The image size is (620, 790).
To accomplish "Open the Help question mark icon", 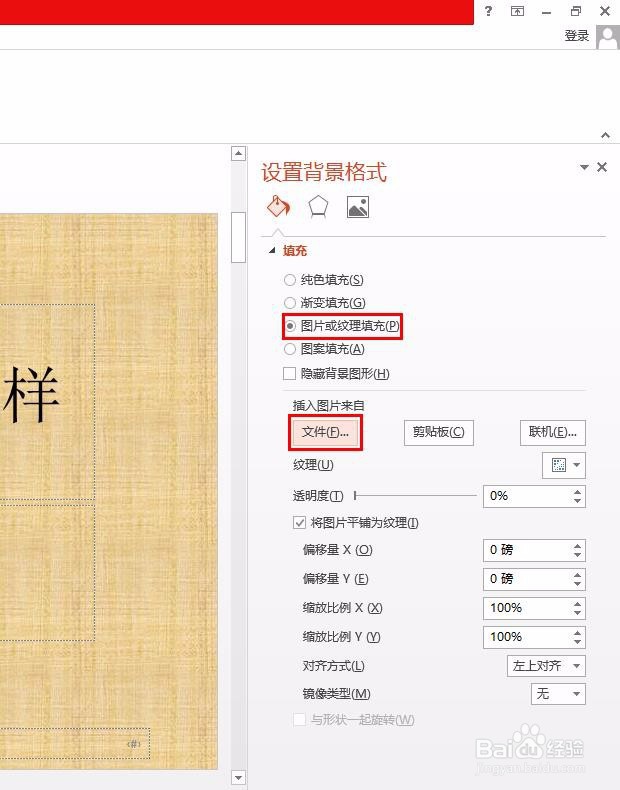I will [488, 11].
